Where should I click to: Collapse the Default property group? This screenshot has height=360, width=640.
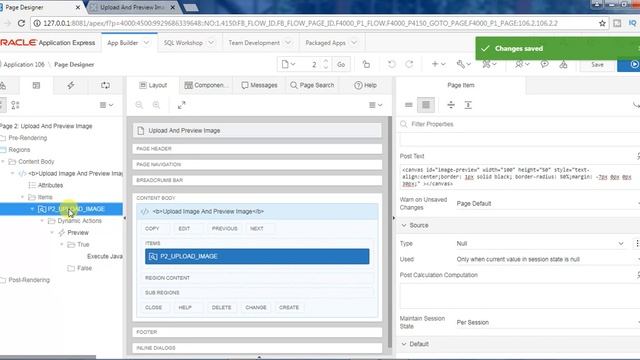[x=404, y=344]
